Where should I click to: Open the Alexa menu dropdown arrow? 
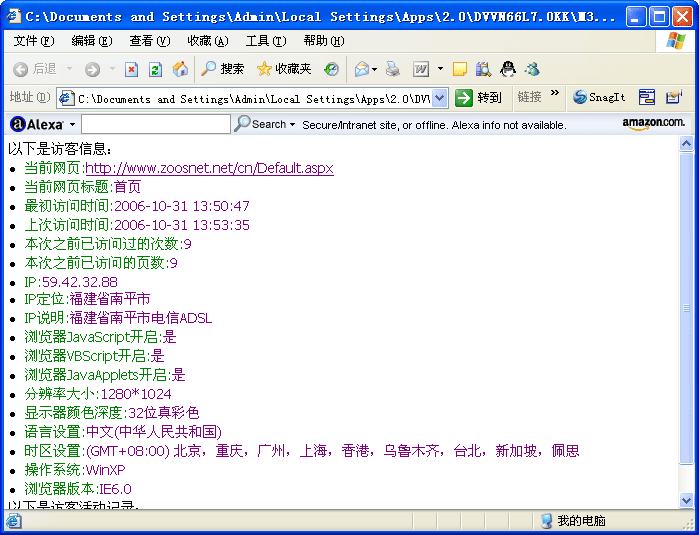coord(72,124)
